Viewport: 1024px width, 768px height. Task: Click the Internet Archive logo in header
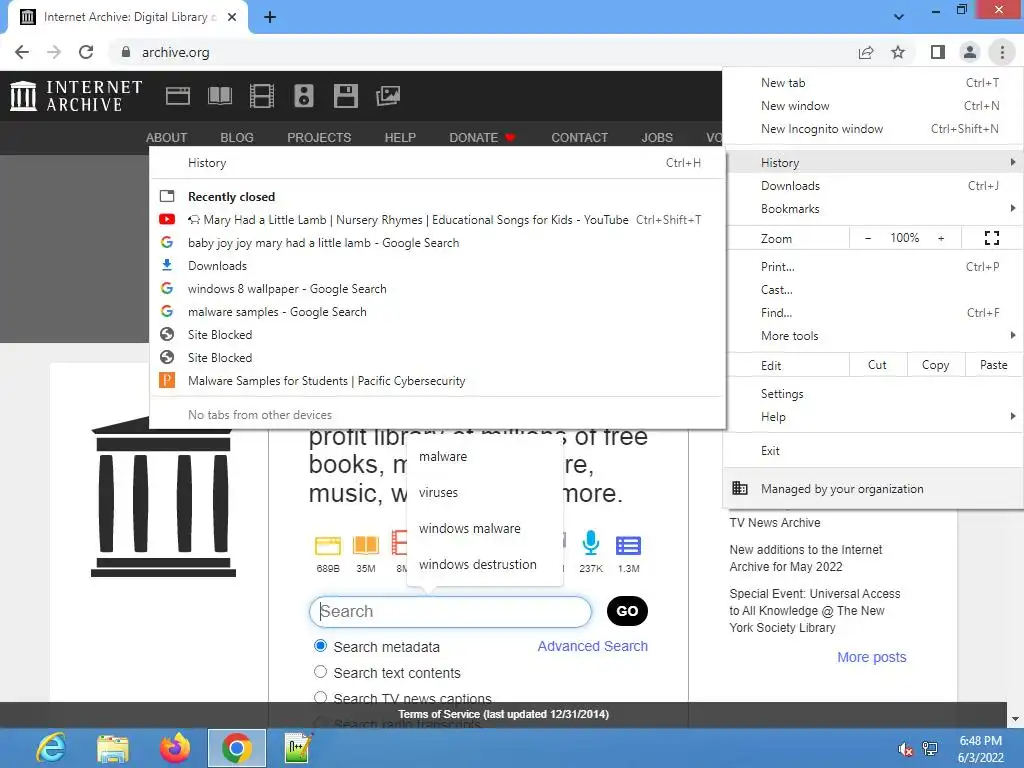tap(76, 95)
